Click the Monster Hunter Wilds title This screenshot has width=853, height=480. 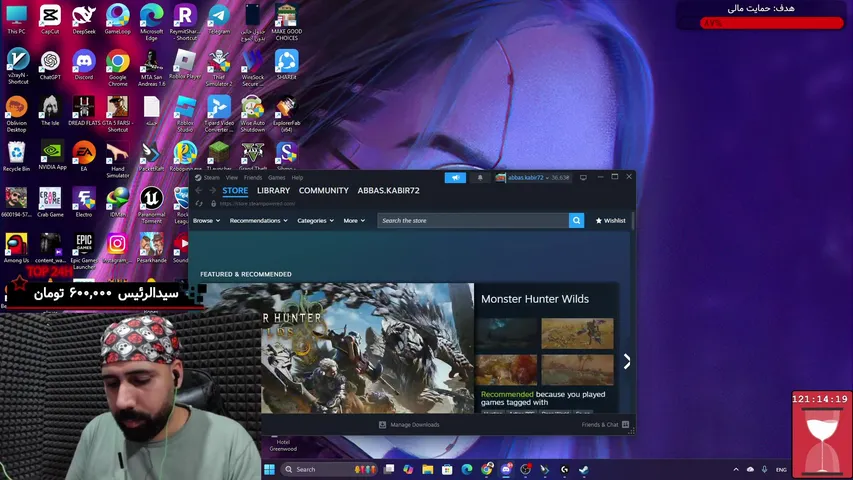[535, 299]
